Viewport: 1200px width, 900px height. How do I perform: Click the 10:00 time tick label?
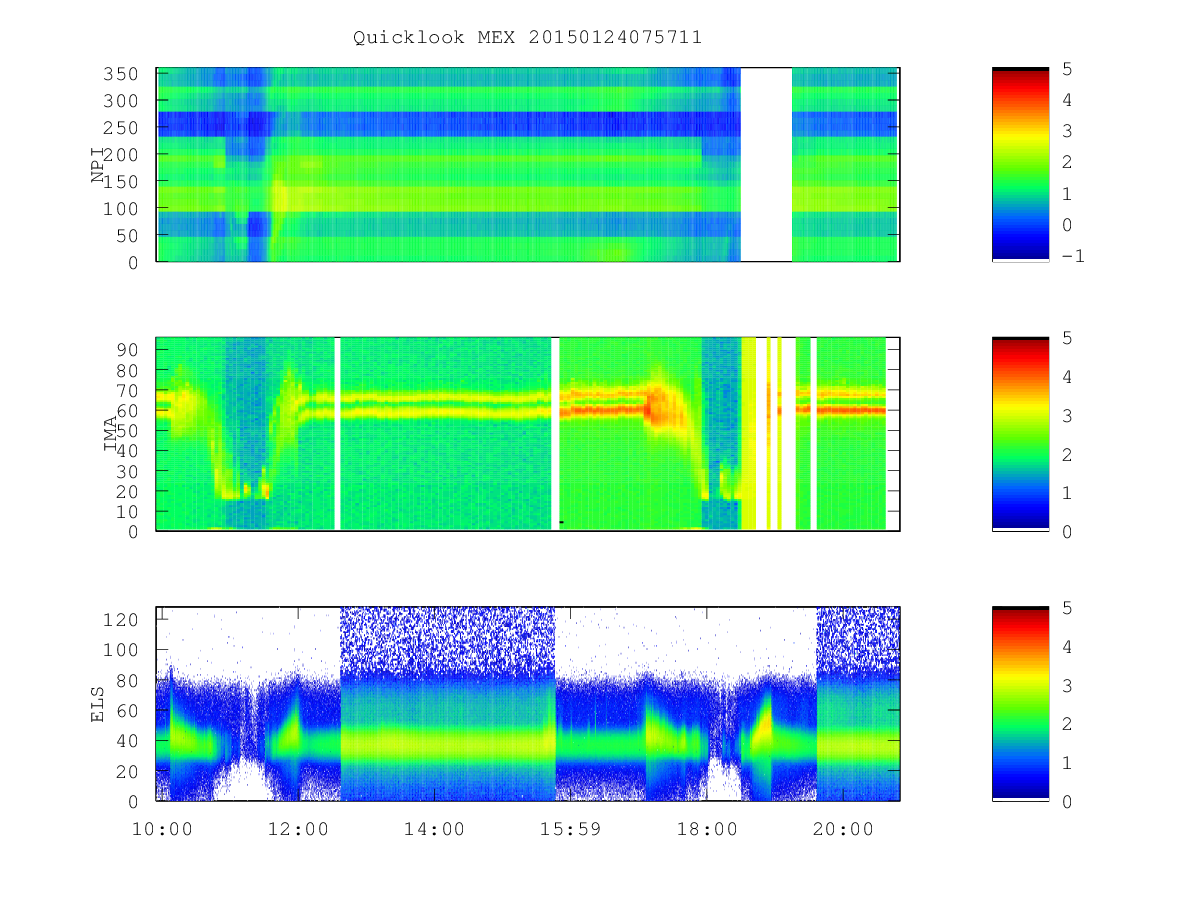pos(162,829)
